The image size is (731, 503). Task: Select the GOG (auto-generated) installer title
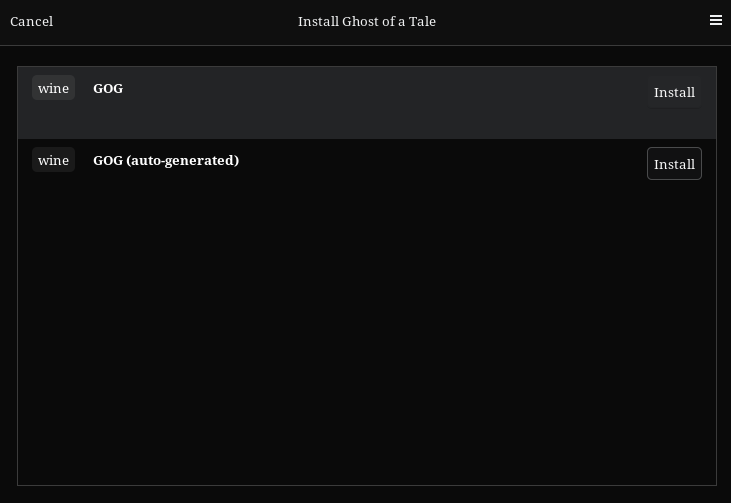click(166, 160)
